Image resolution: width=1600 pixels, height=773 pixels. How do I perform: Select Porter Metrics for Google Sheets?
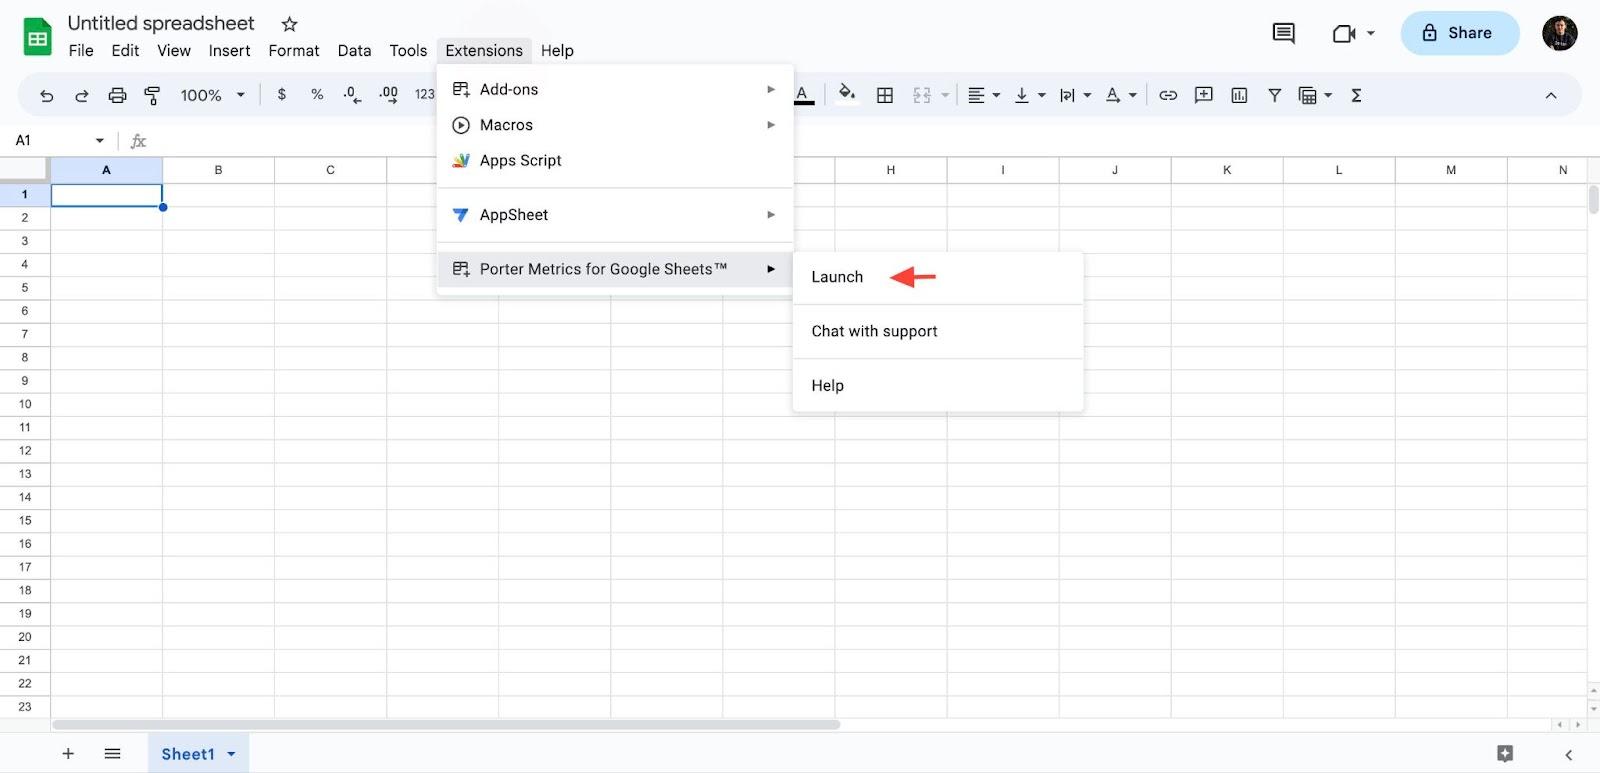coord(615,269)
